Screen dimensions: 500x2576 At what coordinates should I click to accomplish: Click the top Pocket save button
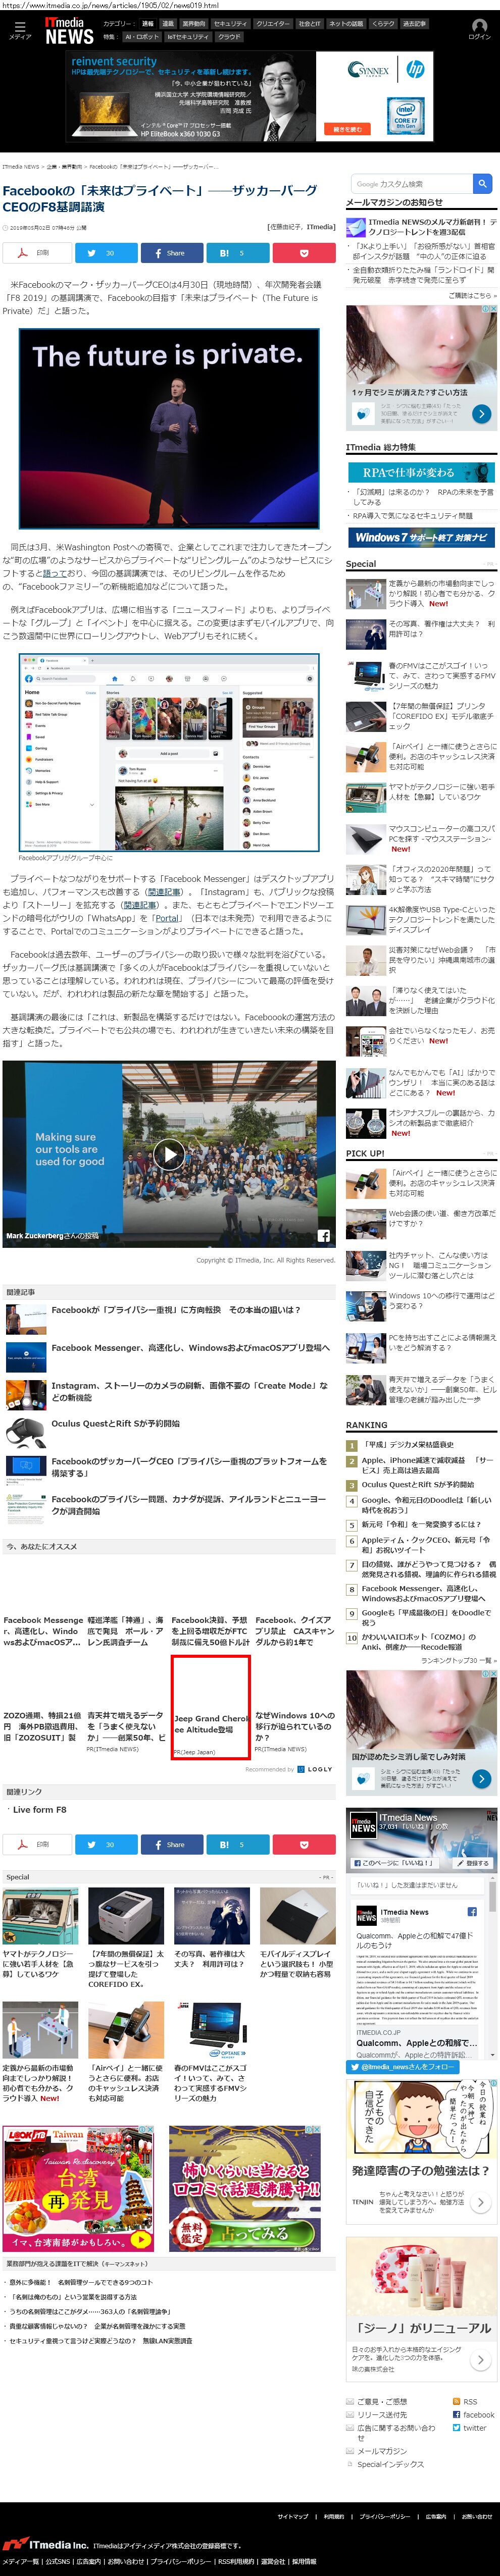click(305, 253)
